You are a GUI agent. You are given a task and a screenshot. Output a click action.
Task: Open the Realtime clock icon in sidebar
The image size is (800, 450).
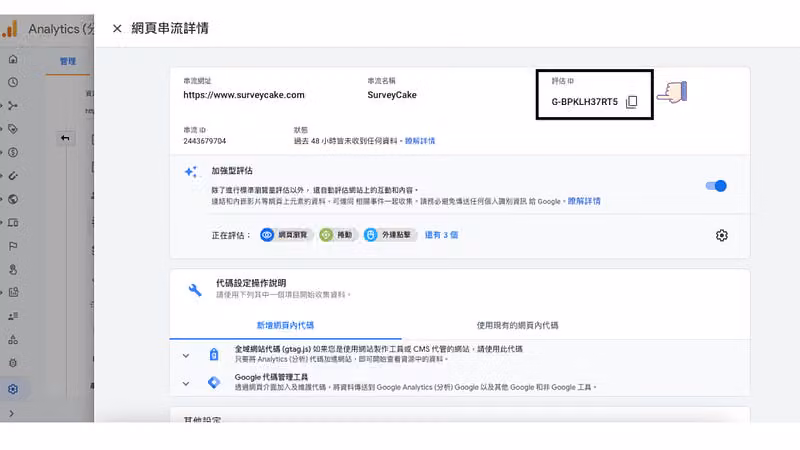pyautogui.click(x=13, y=82)
